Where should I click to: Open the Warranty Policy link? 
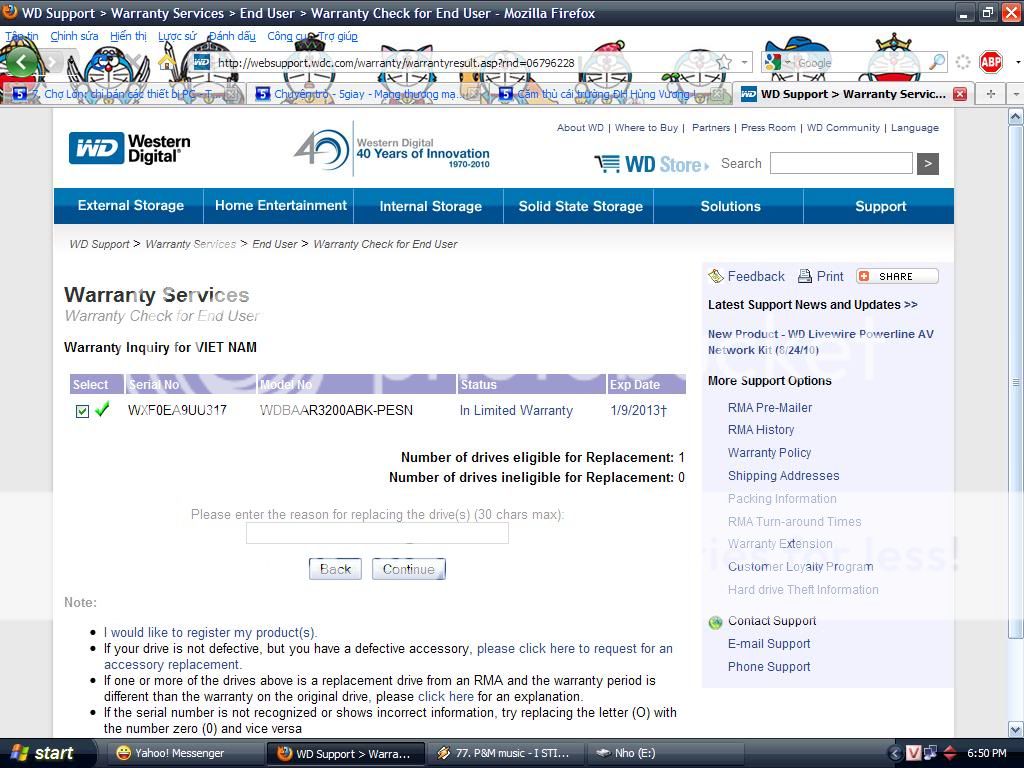(x=769, y=453)
